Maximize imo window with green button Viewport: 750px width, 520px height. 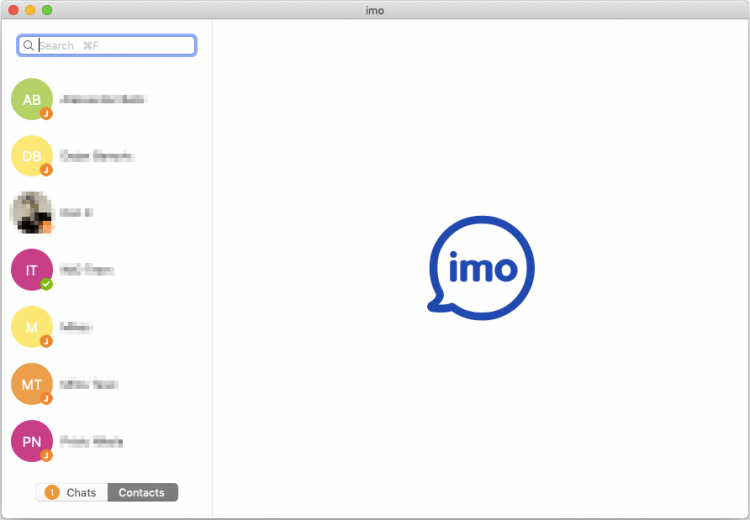47,10
